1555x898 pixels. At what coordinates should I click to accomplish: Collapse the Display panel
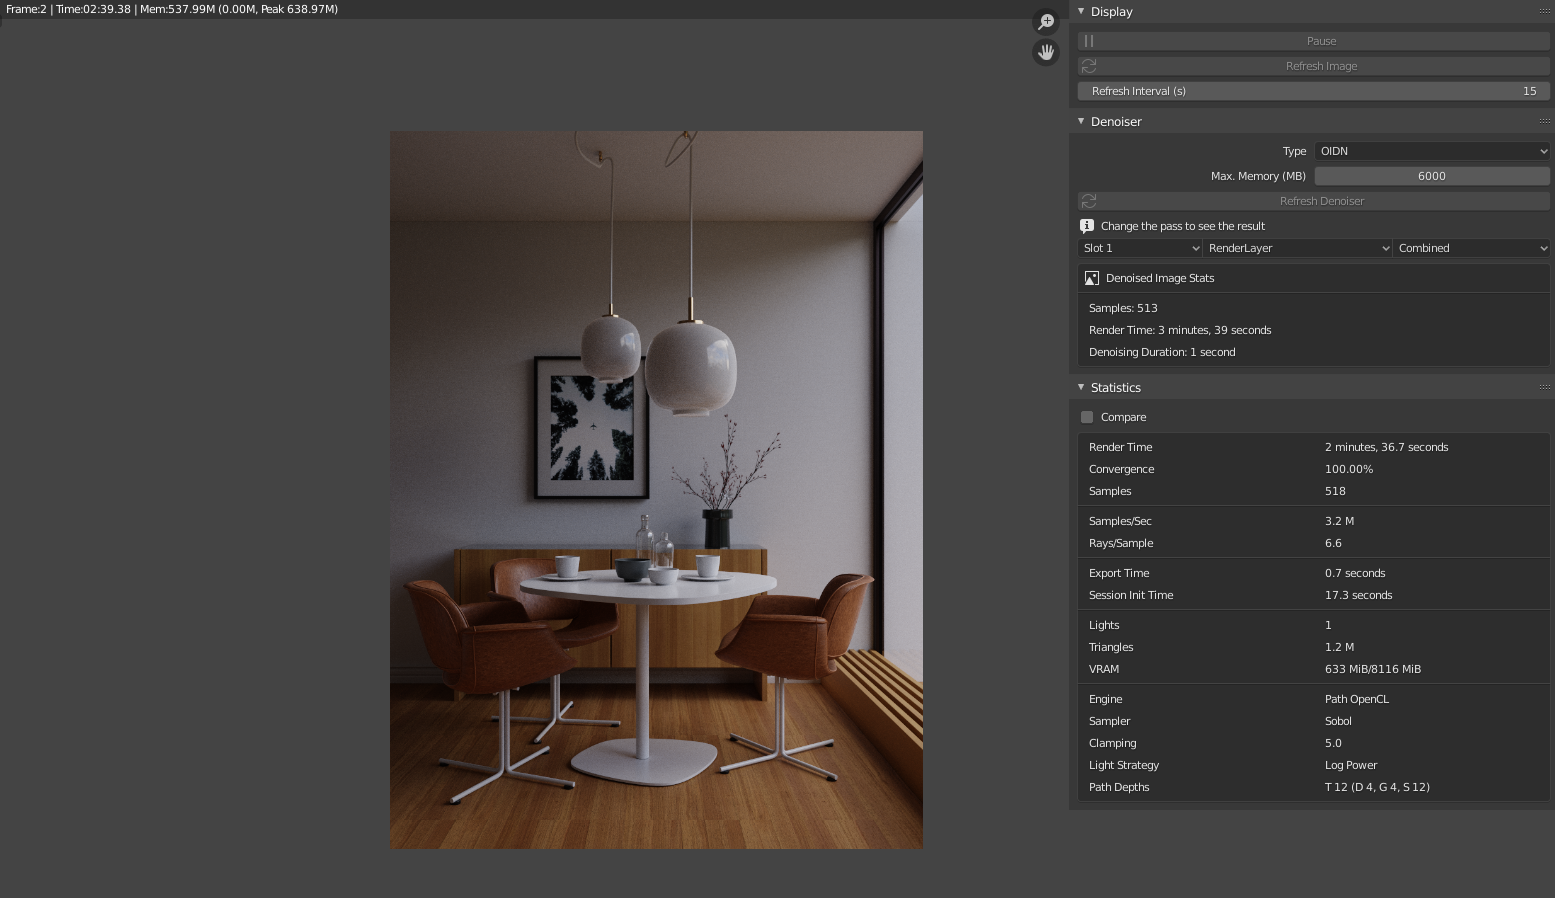1081,11
